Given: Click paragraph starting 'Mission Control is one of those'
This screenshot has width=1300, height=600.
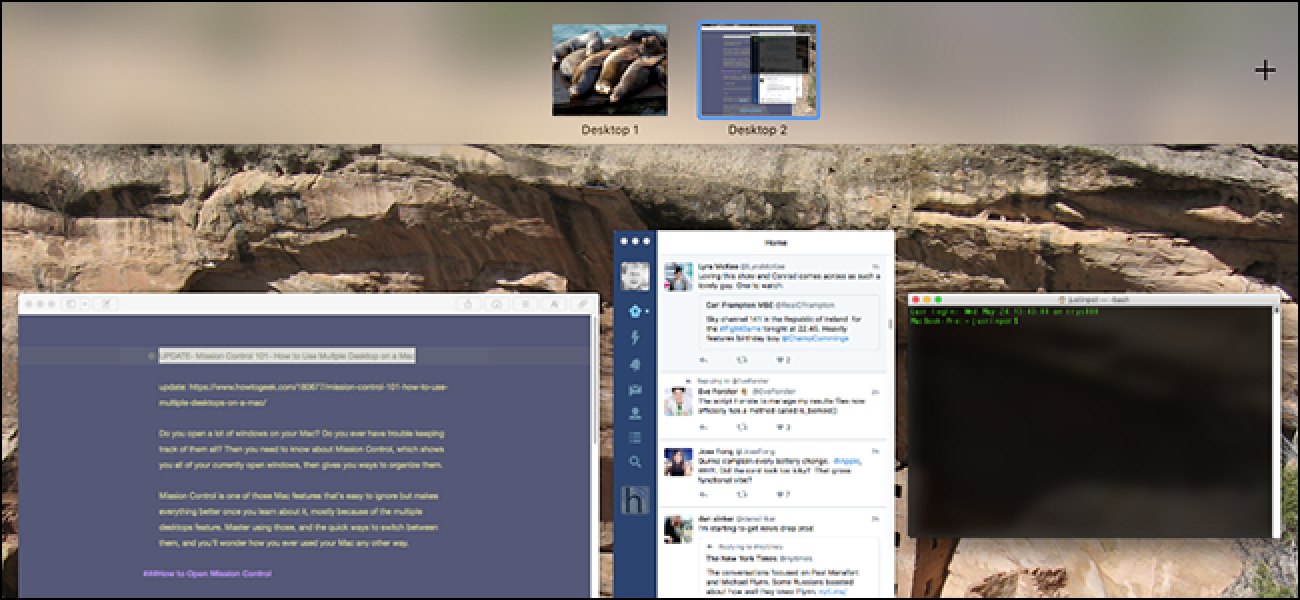Looking at the screenshot, I should click(300, 520).
